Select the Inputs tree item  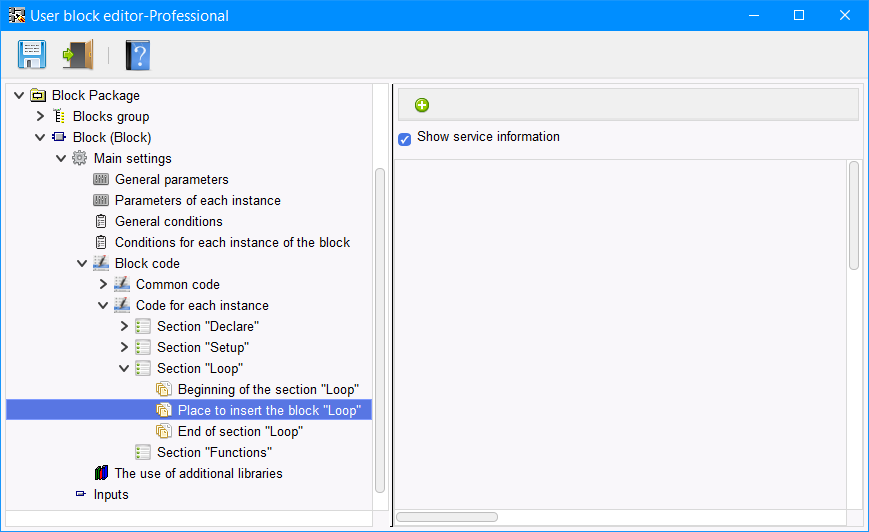111,494
